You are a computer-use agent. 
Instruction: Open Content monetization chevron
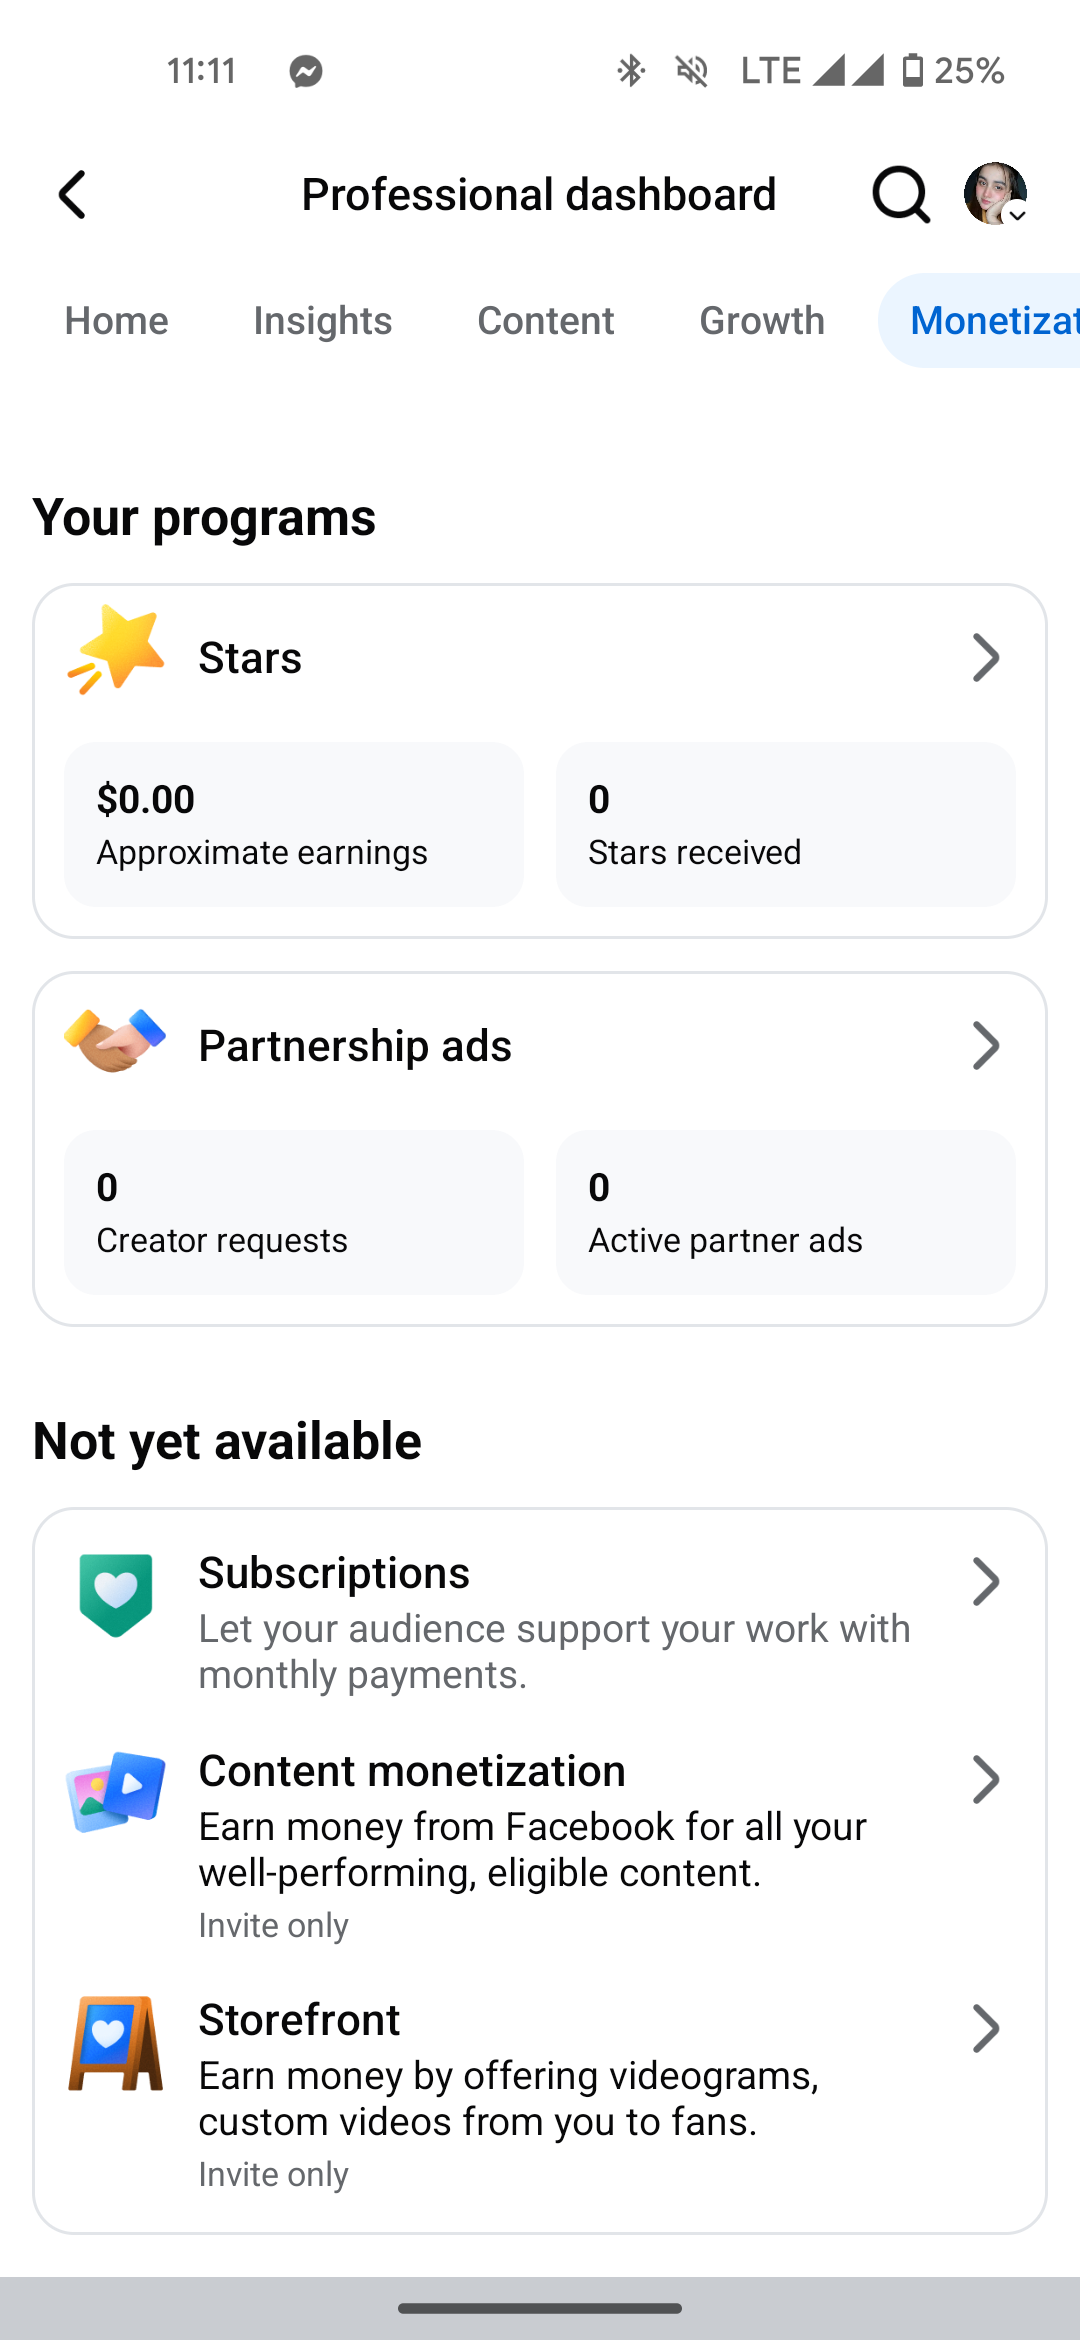click(986, 1780)
